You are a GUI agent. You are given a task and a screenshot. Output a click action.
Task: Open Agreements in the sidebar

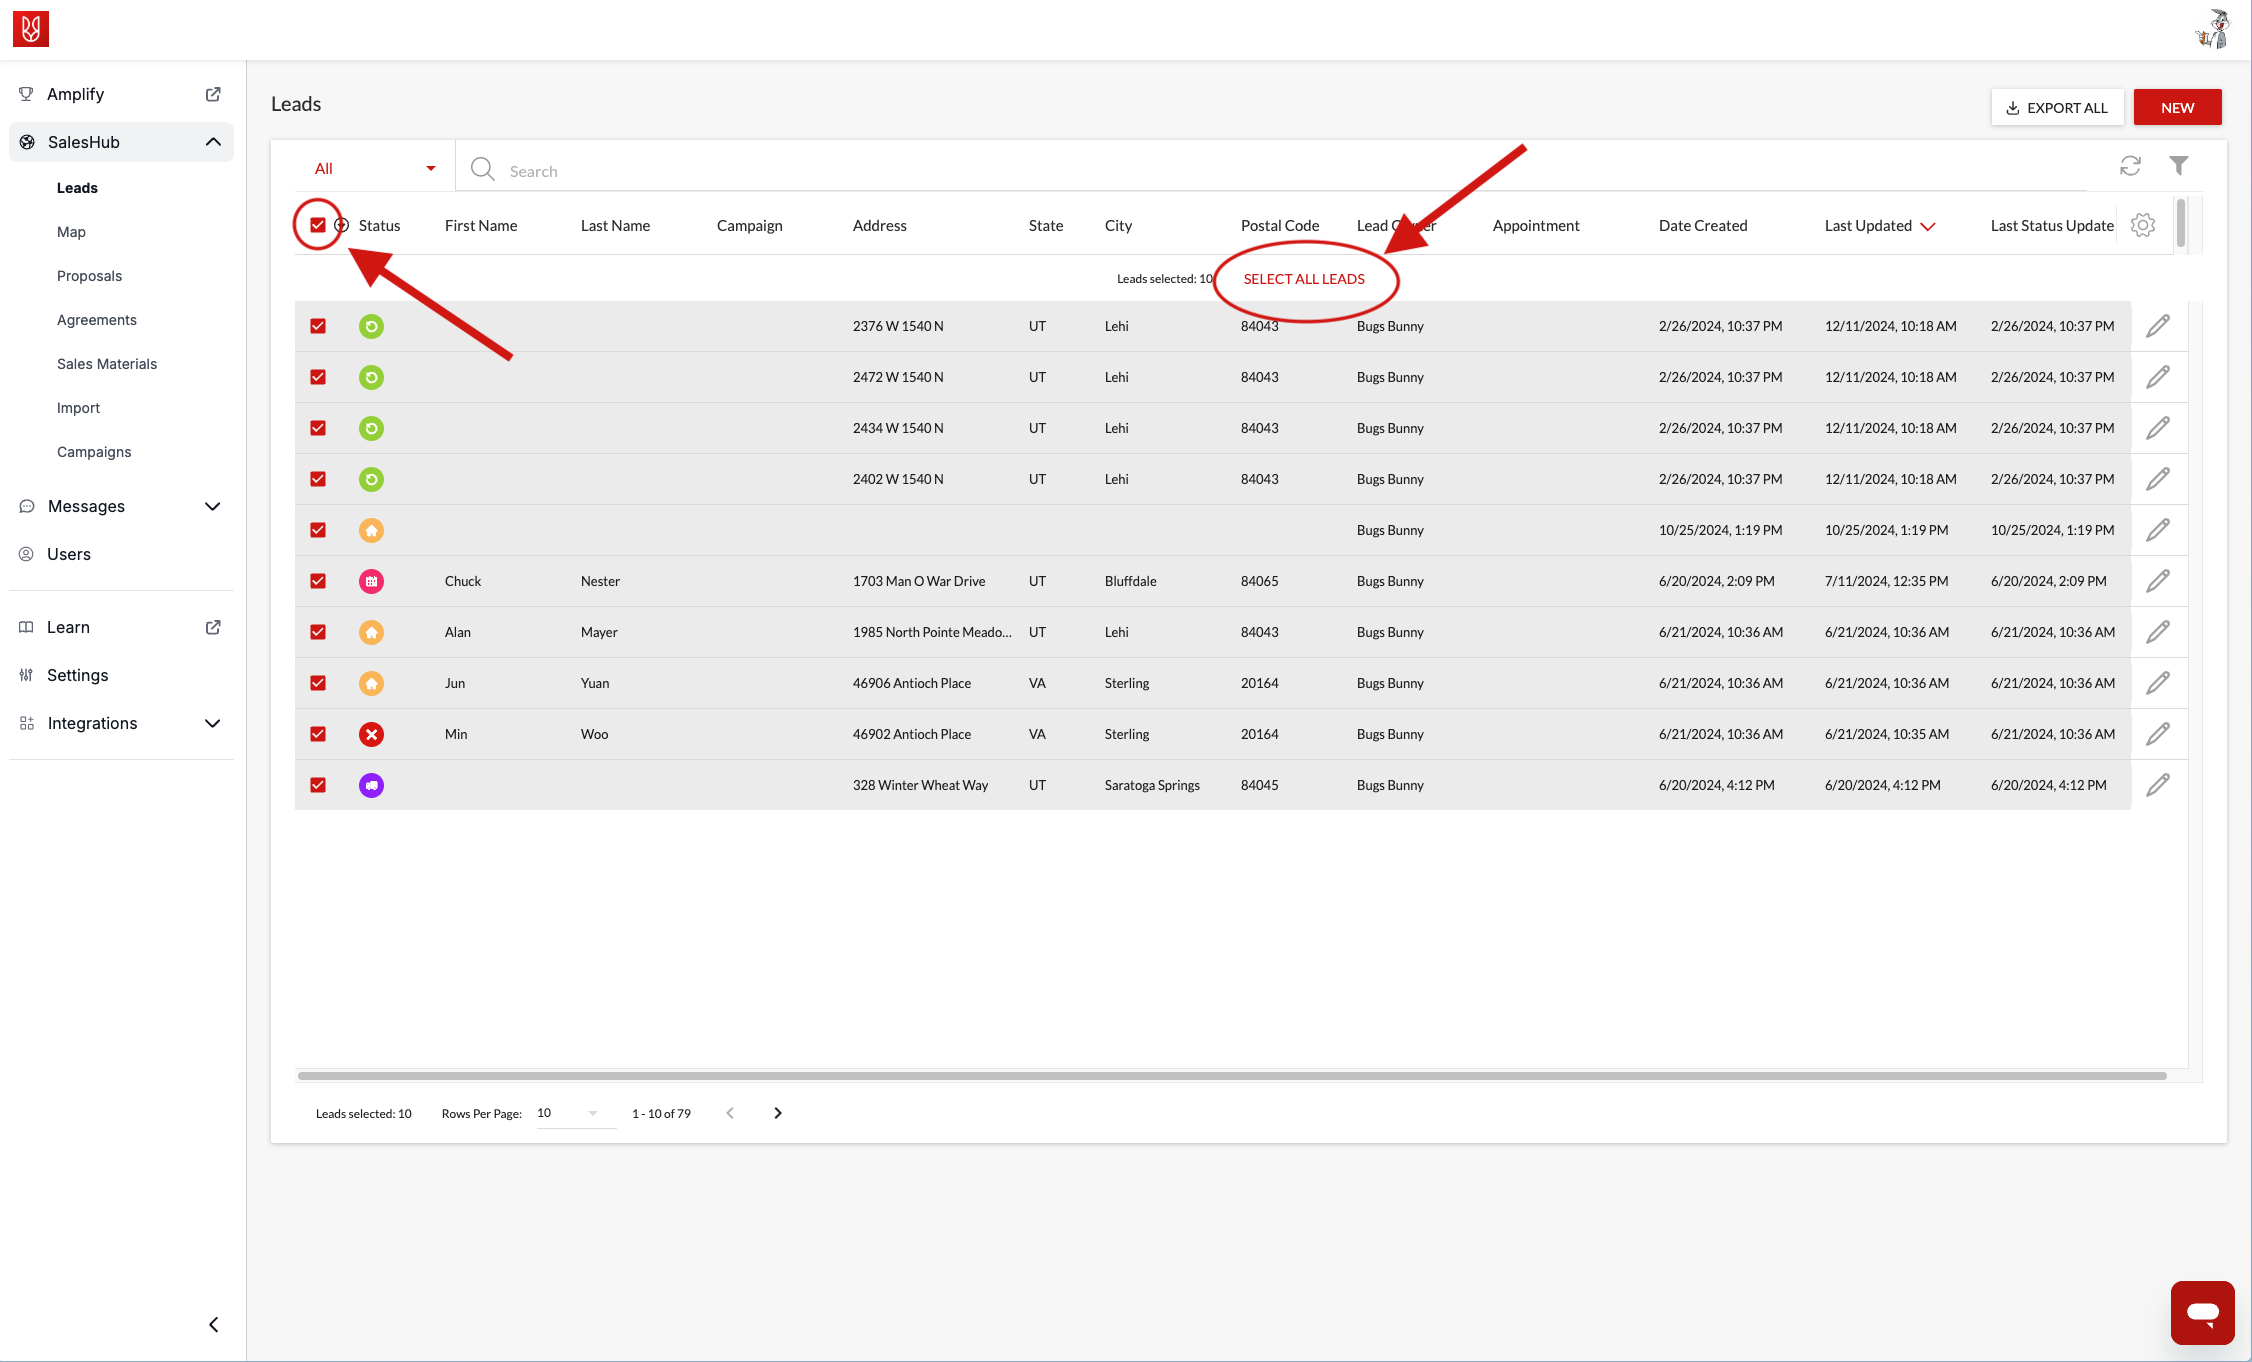(97, 320)
